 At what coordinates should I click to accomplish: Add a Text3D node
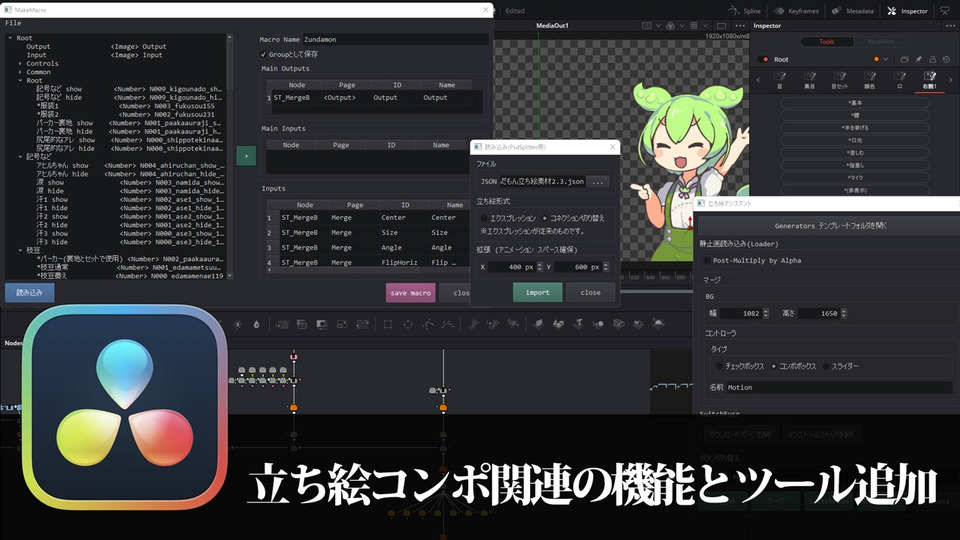pyautogui.click(x=578, y=324)
